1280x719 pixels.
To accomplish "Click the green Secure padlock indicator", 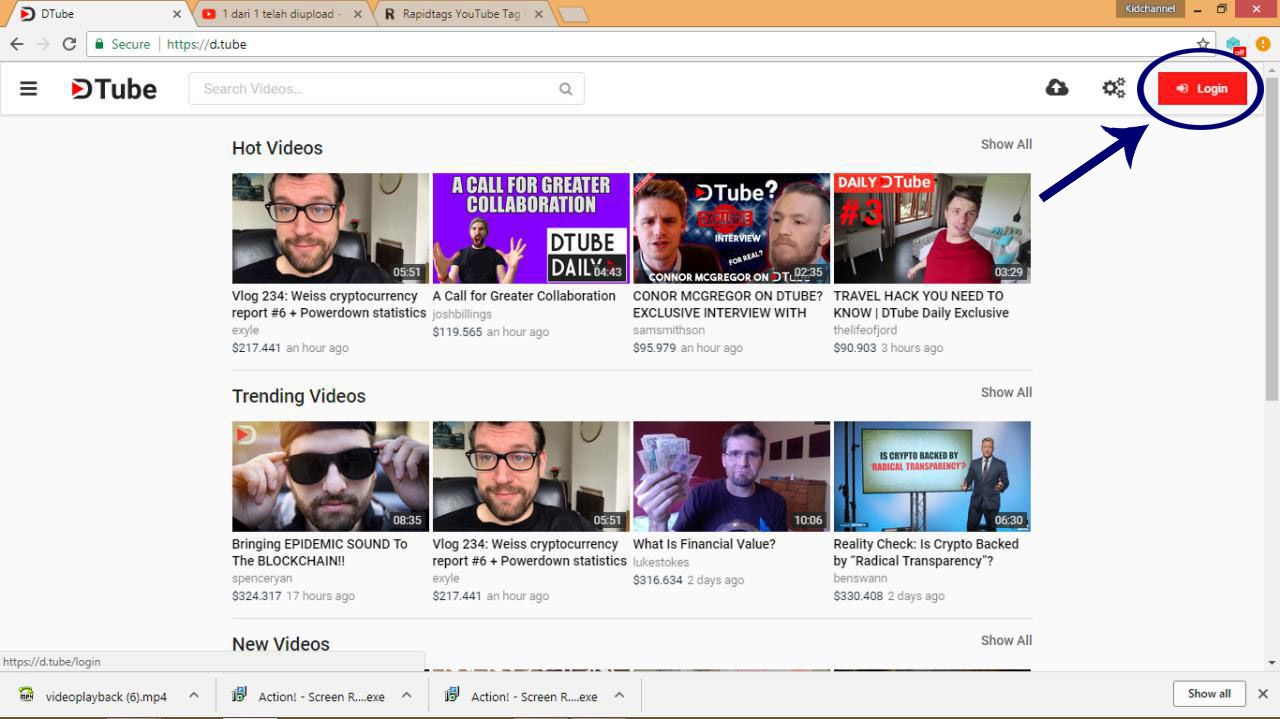I will 123,44.
